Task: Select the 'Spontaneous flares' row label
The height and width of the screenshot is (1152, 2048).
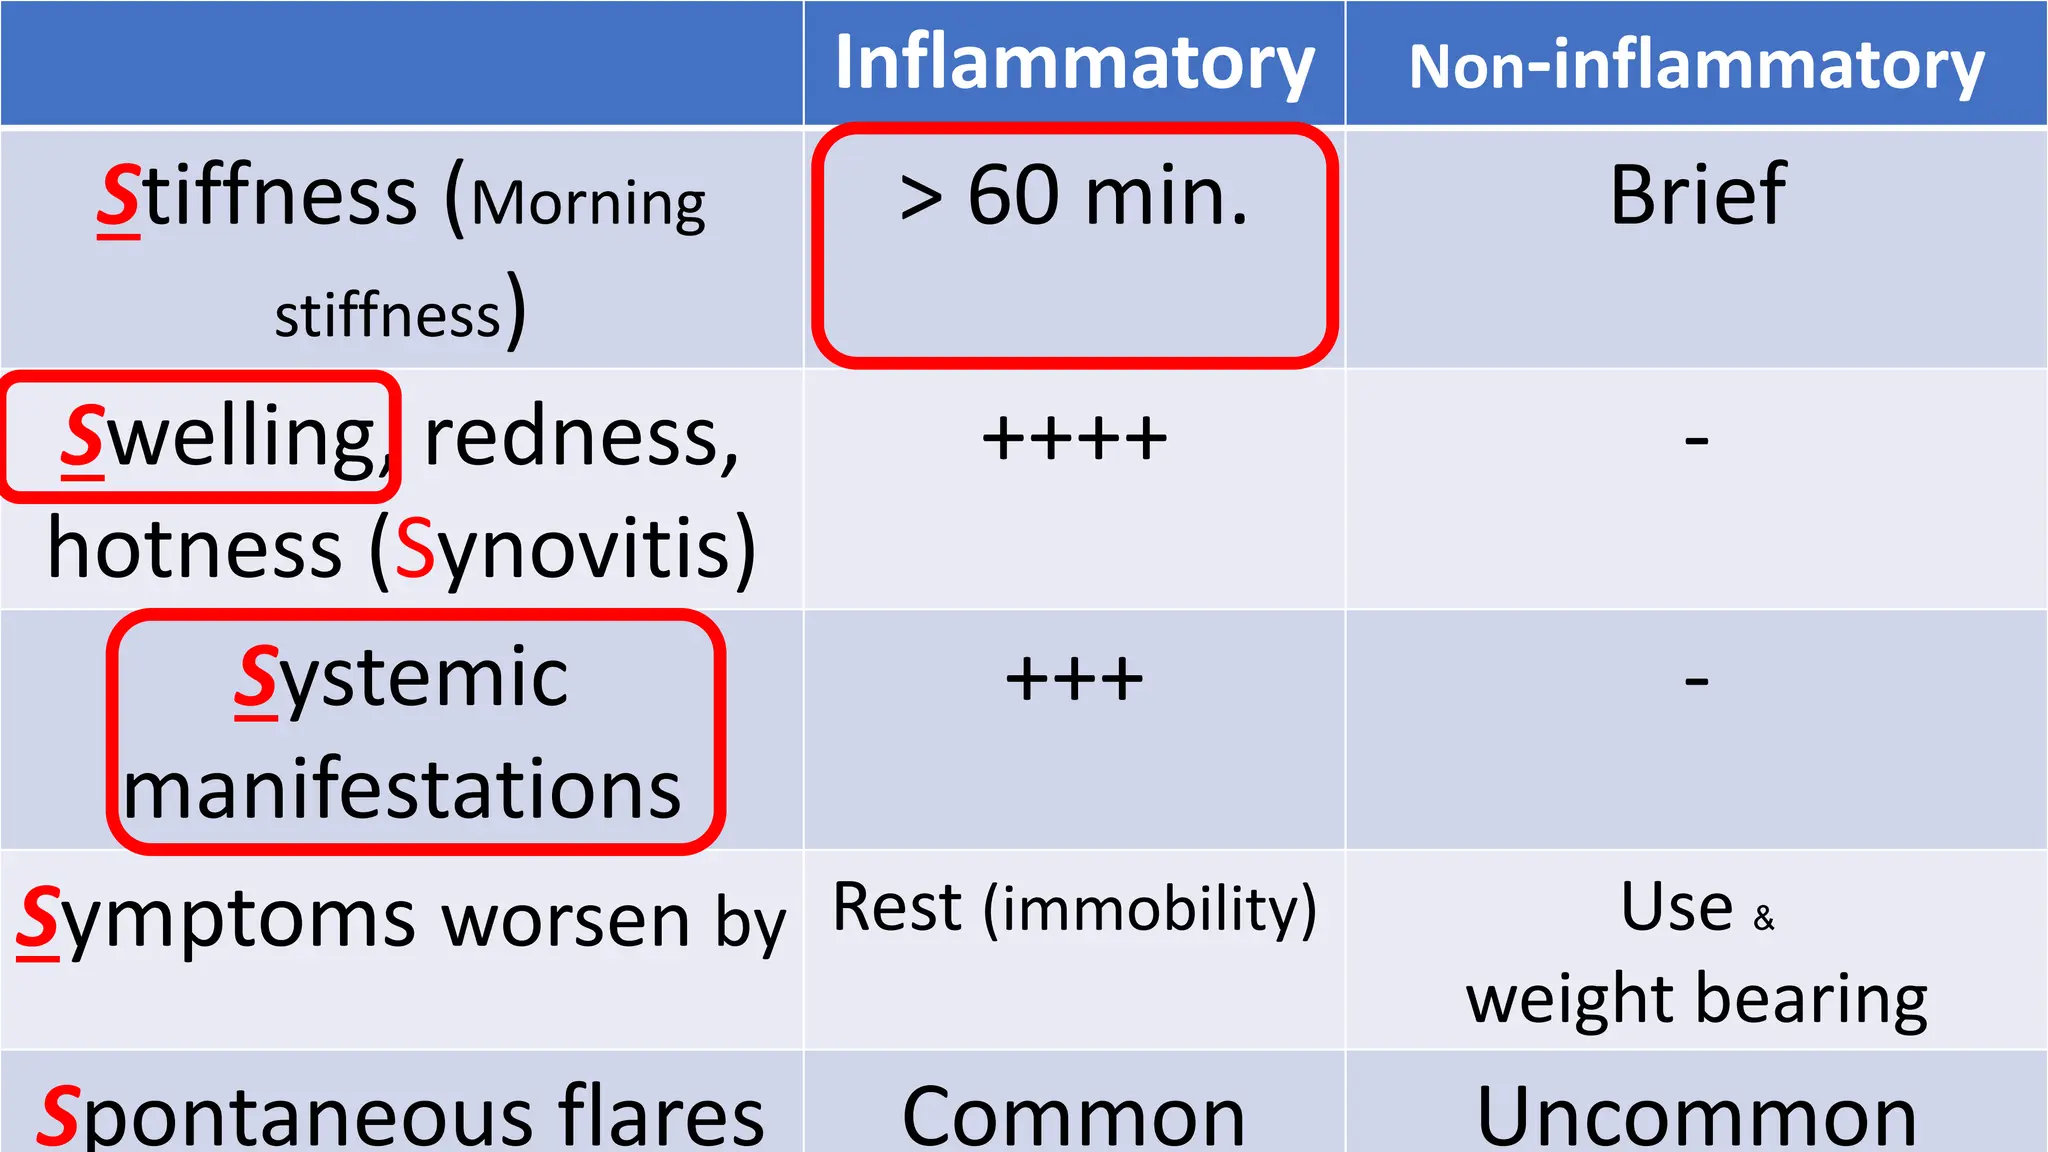Action: [401, 1115]
